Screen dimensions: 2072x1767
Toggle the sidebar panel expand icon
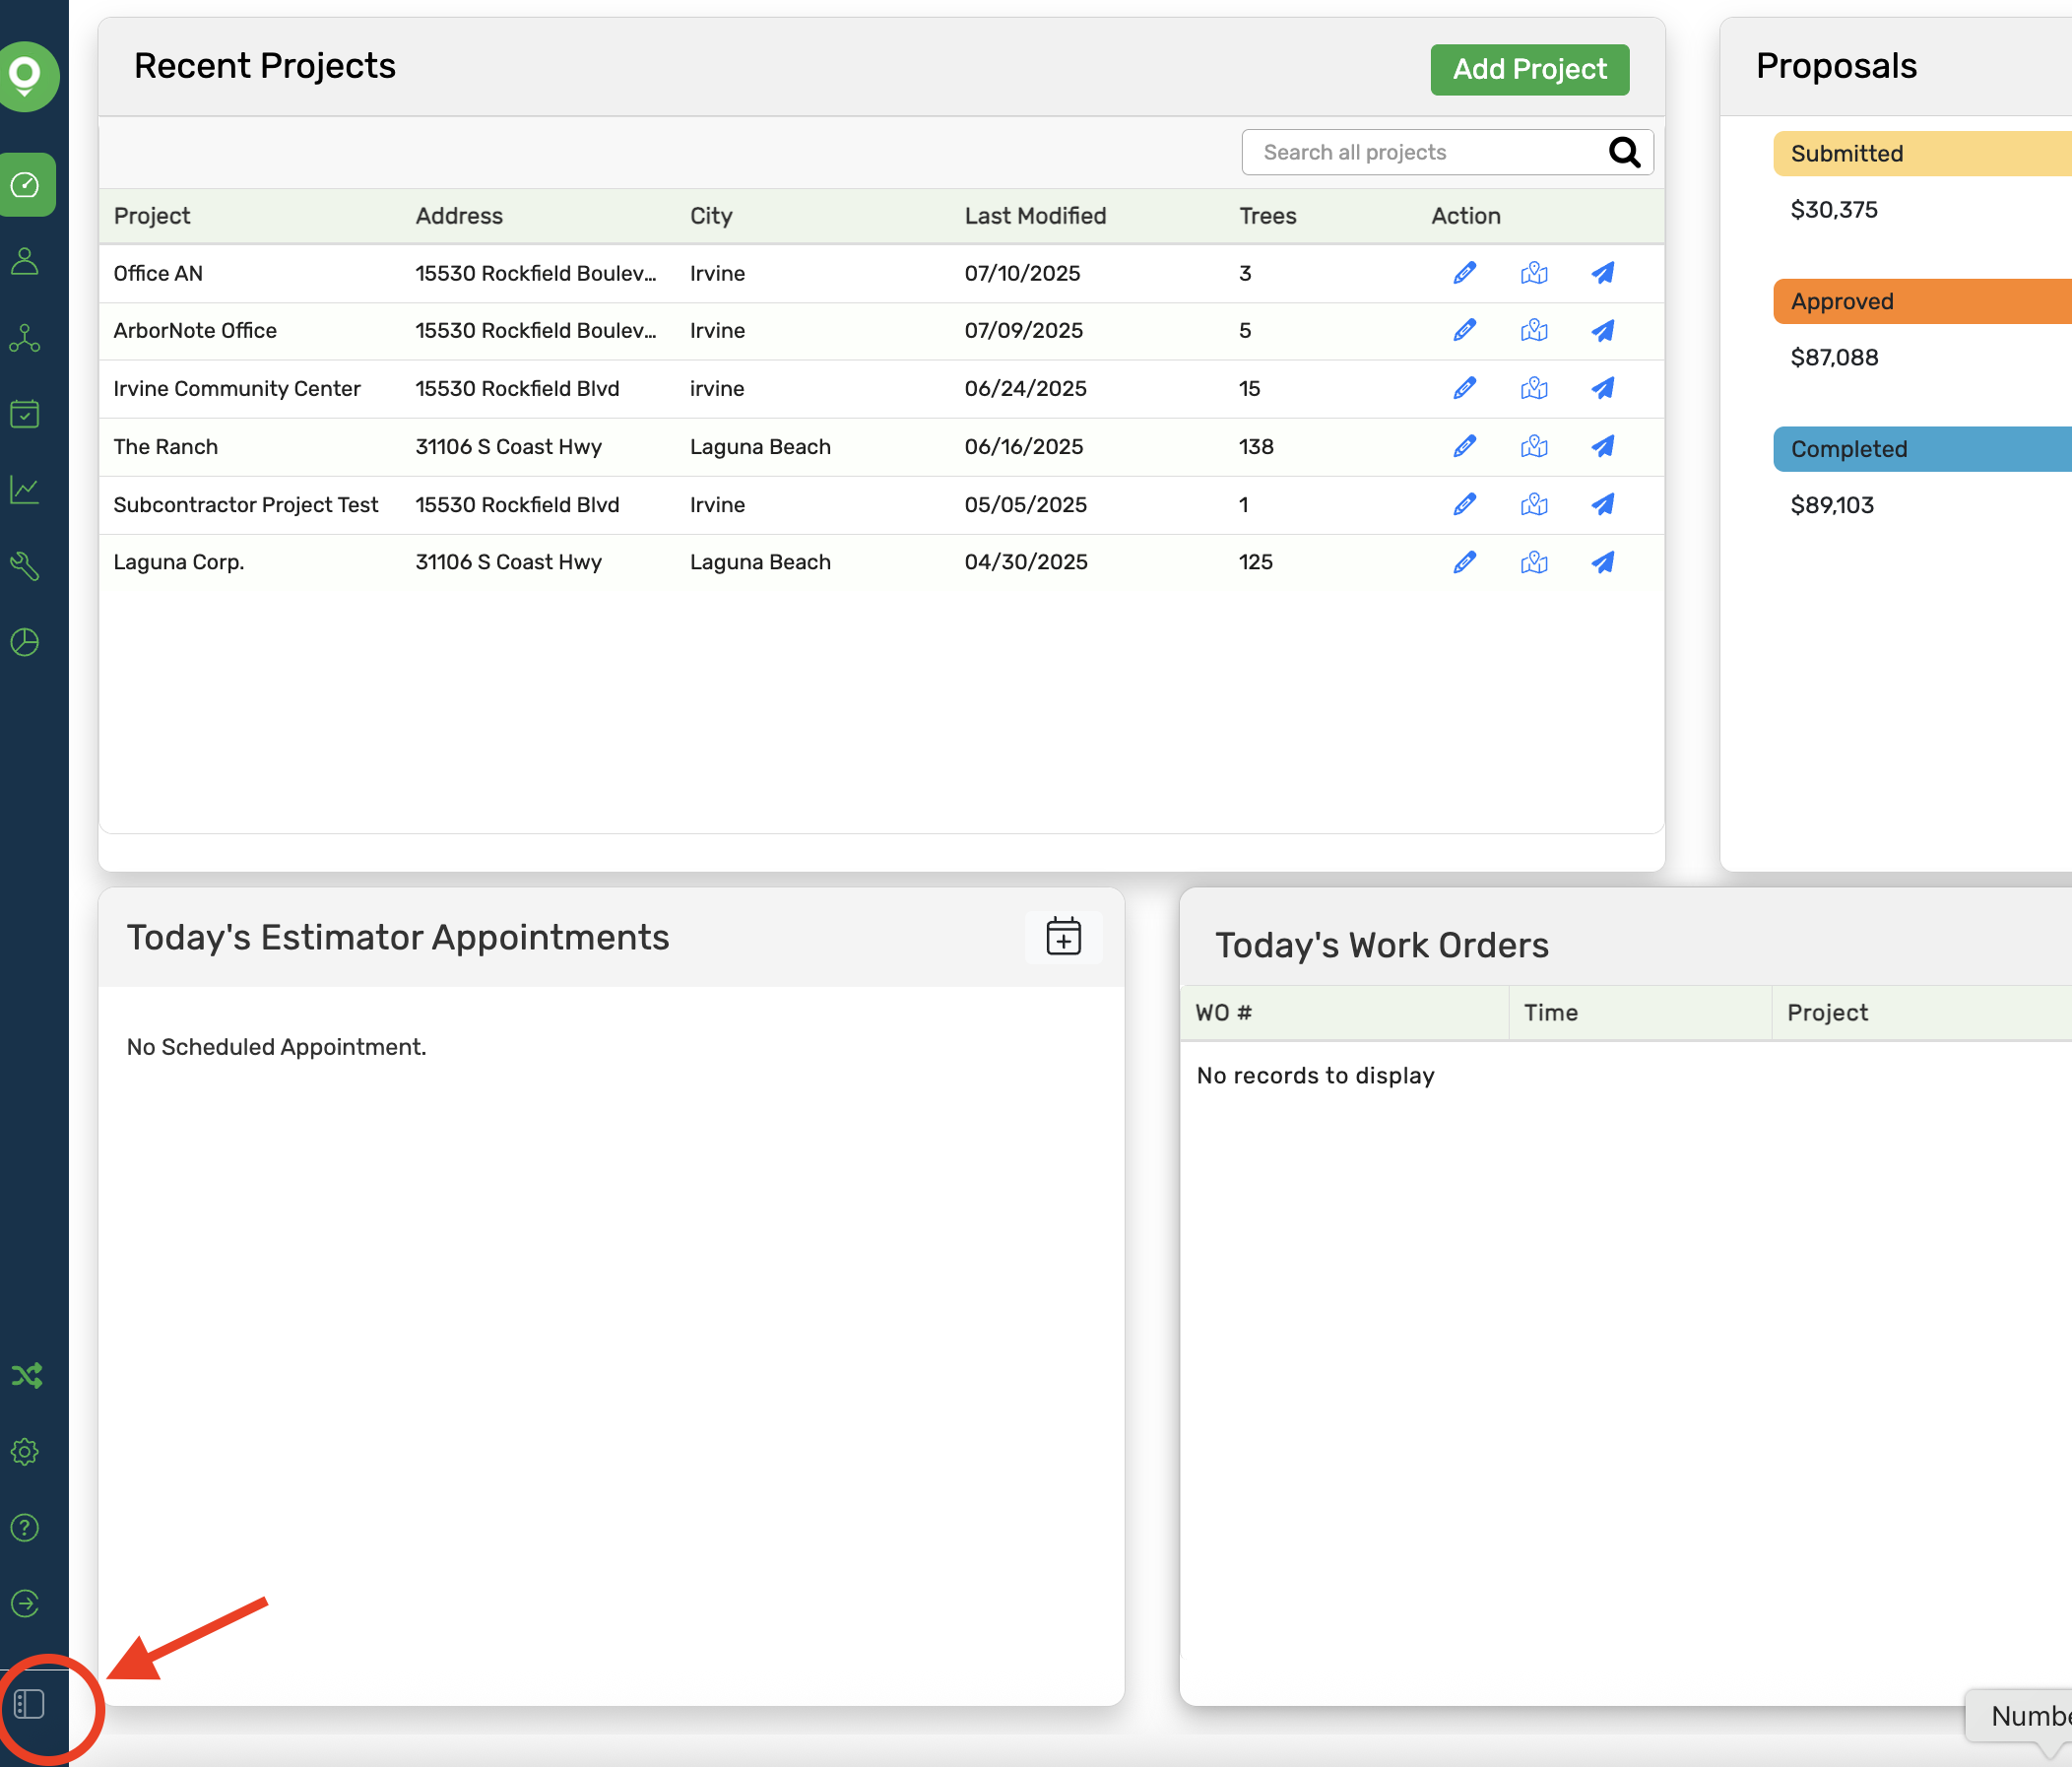(x=29, y=1704)
